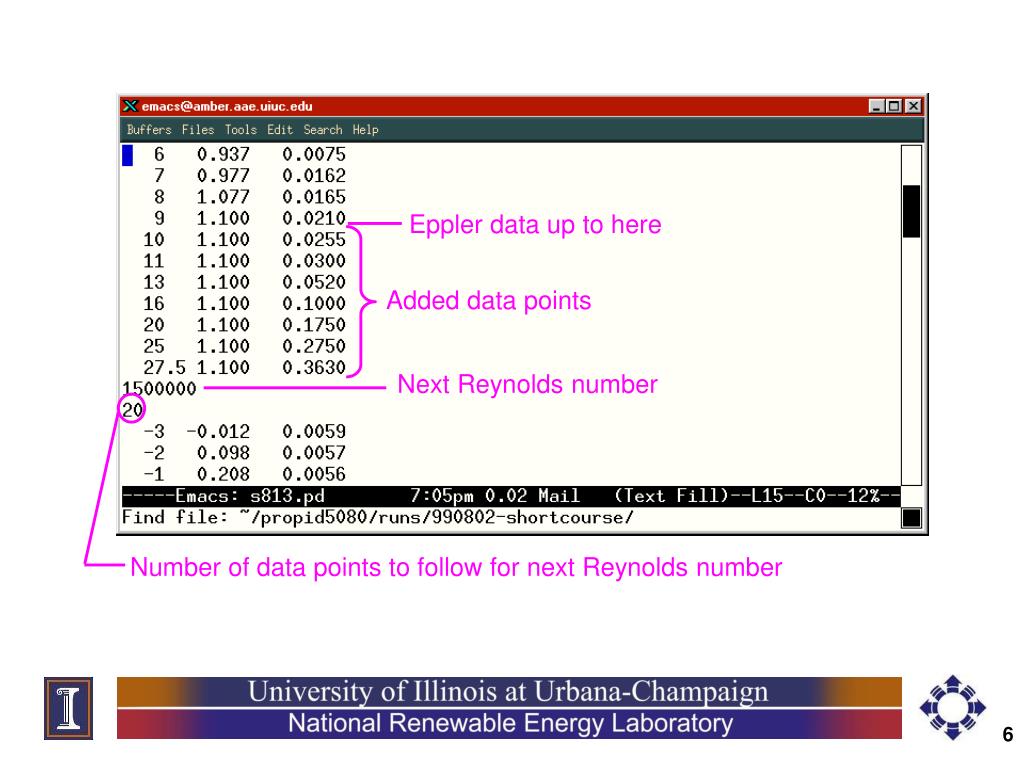Screen dimensions: 1024x768
Task: Open the Buffers menu
Action: pyautogui.click(x=149, y=129)
